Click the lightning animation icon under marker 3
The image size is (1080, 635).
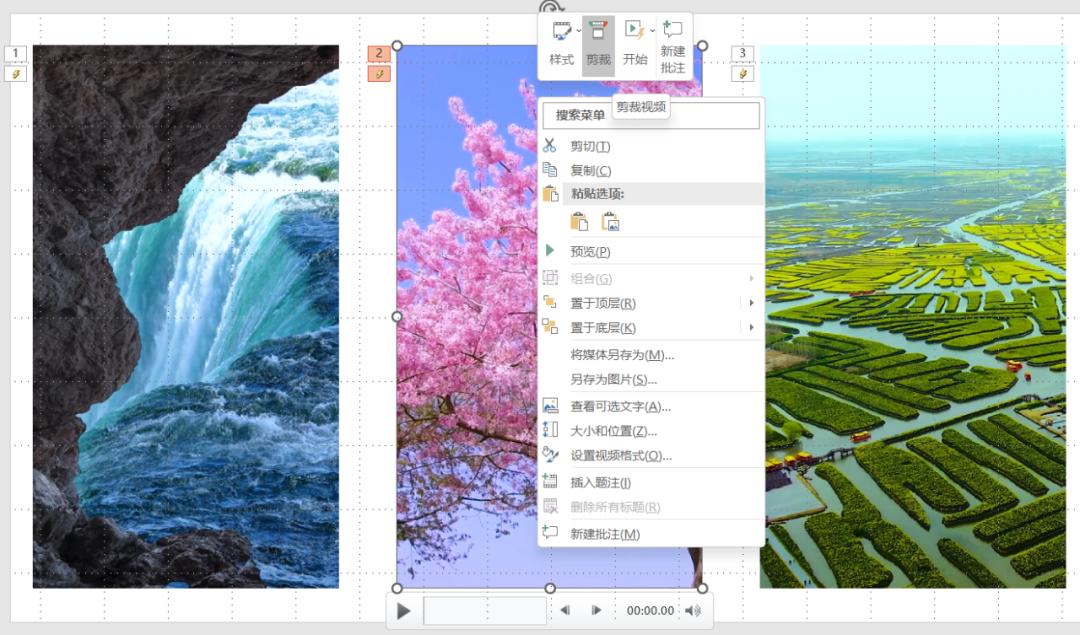(742, 74)
